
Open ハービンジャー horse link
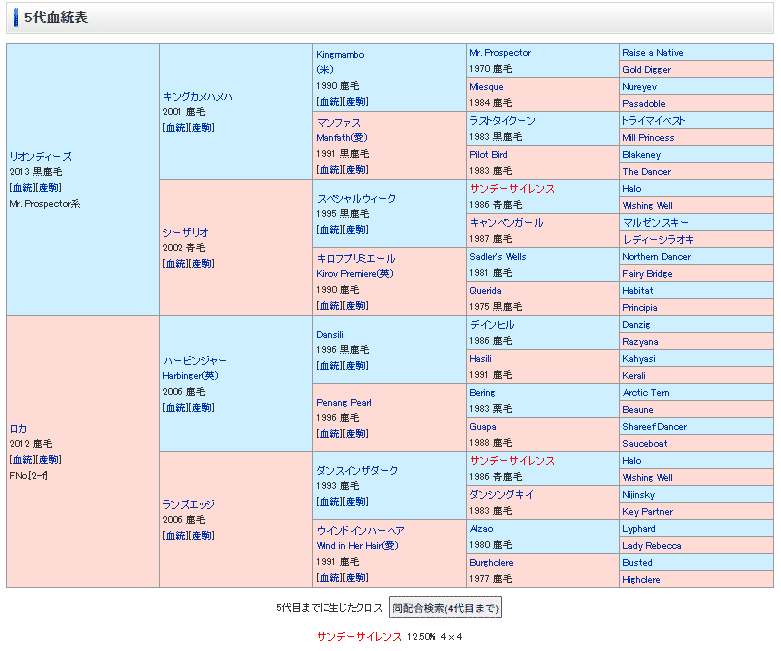tap(195, 361)
